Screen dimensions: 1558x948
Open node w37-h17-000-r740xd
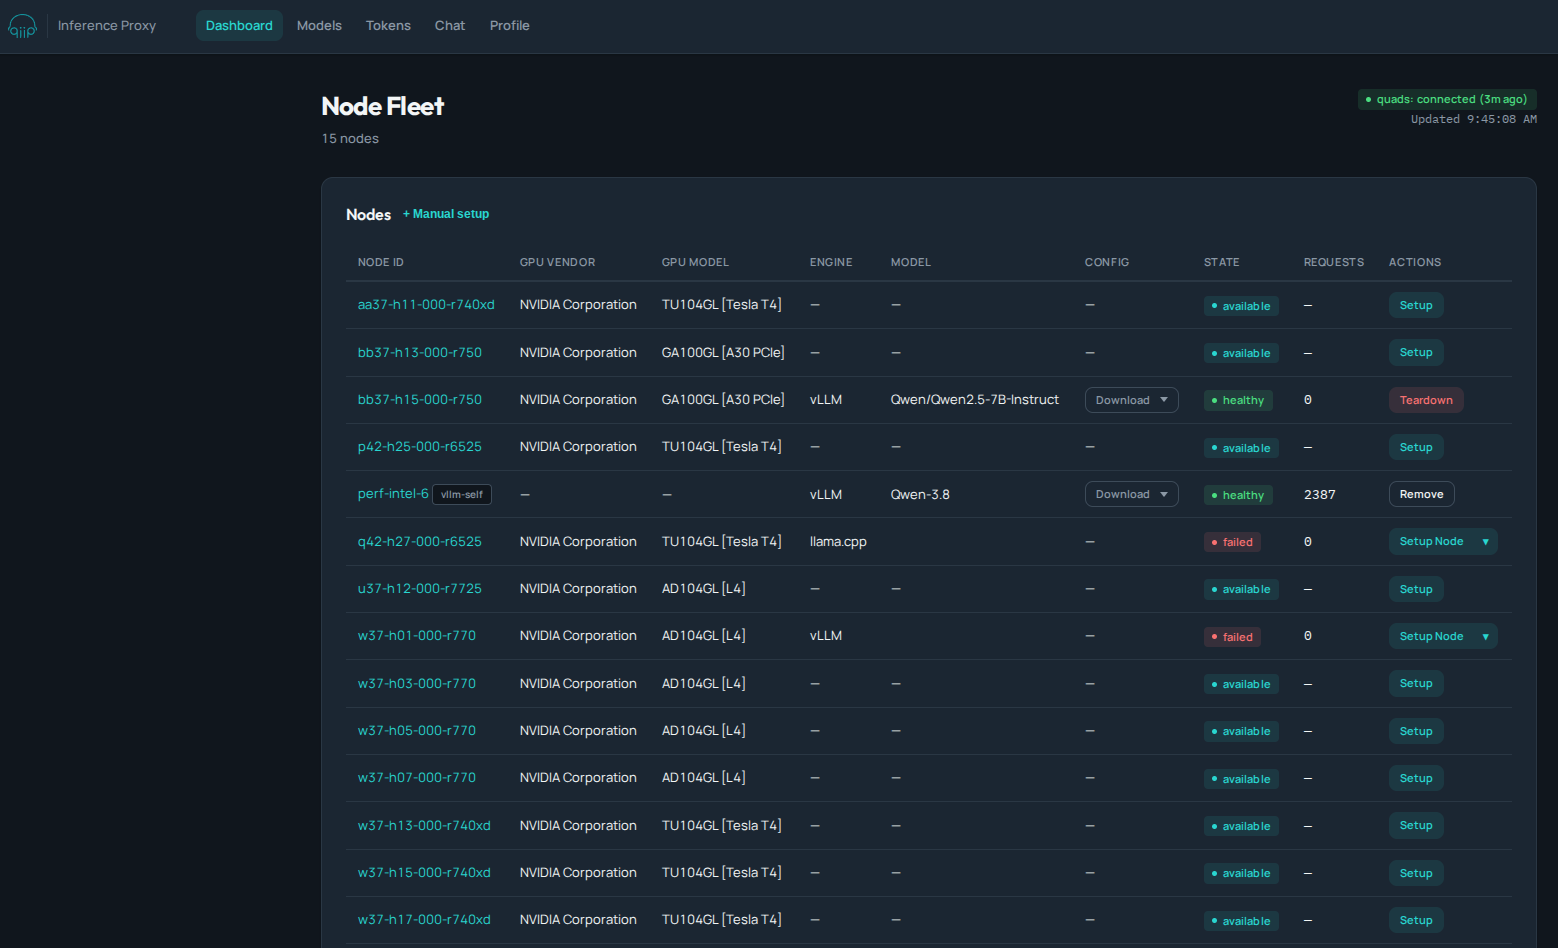click(x=424, y=920)
